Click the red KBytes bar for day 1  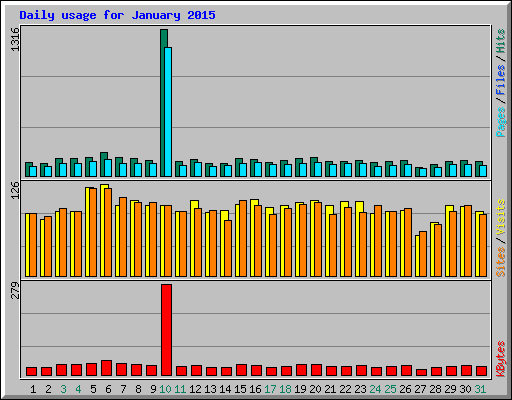31,371
